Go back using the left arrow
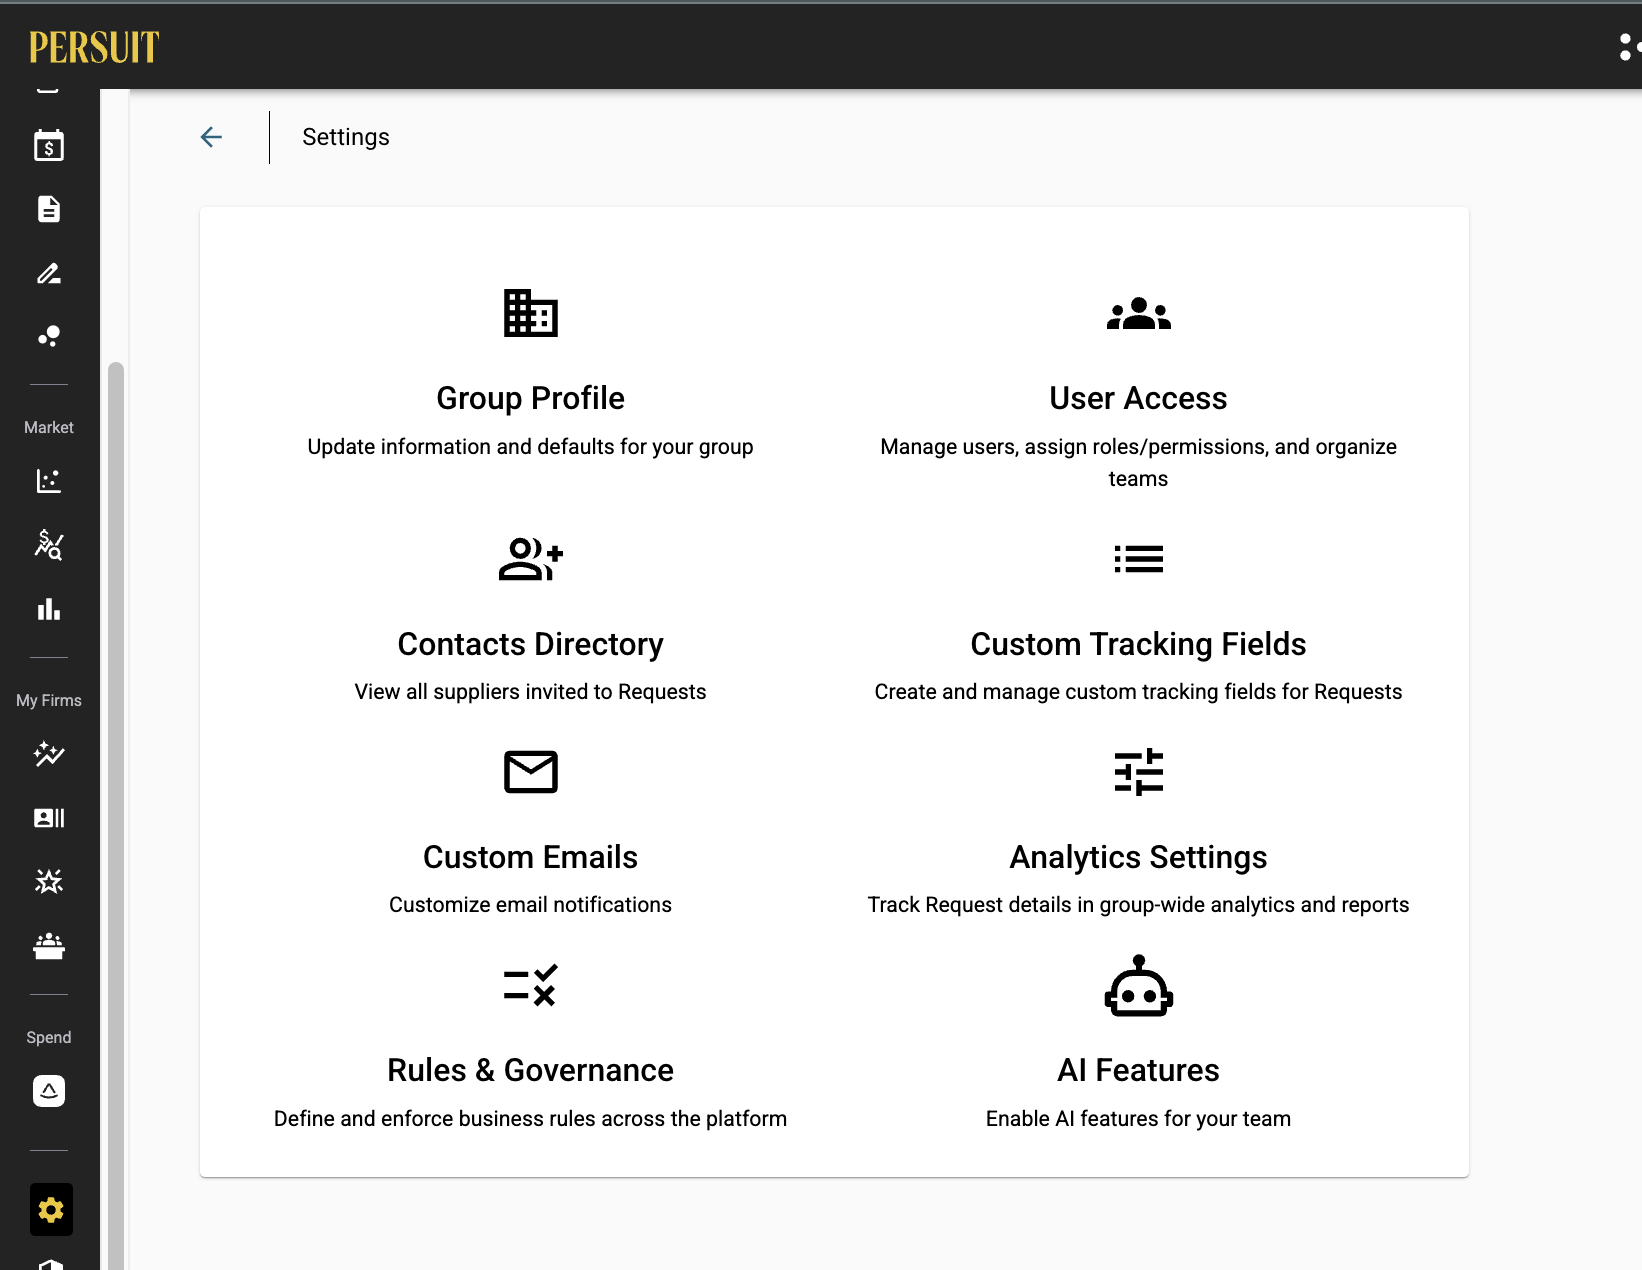This screenshot has width=1642, height=1270. pyautogui.click(x=211, y=137)
